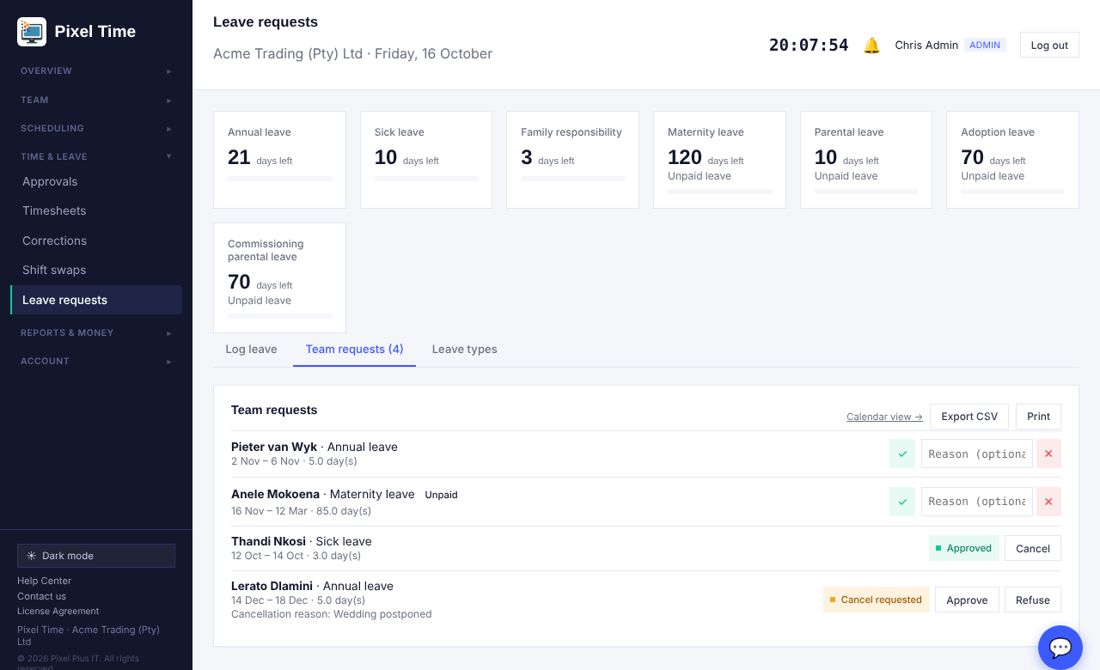Click the Maternity leave balance card
The height and width of the screenshot is (670, 1100).
[x=719, y=160]
